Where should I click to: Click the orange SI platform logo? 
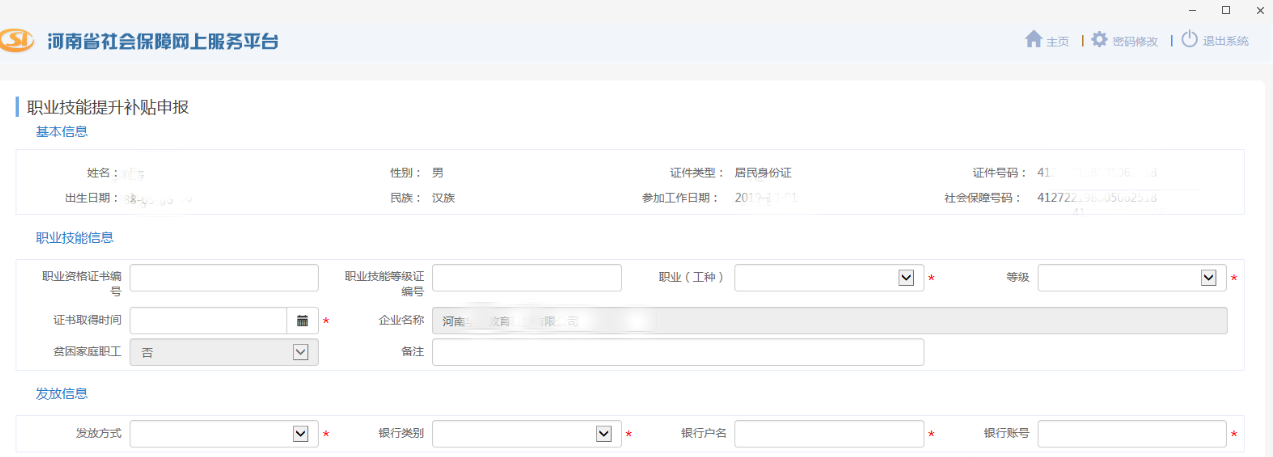(18, 41)
